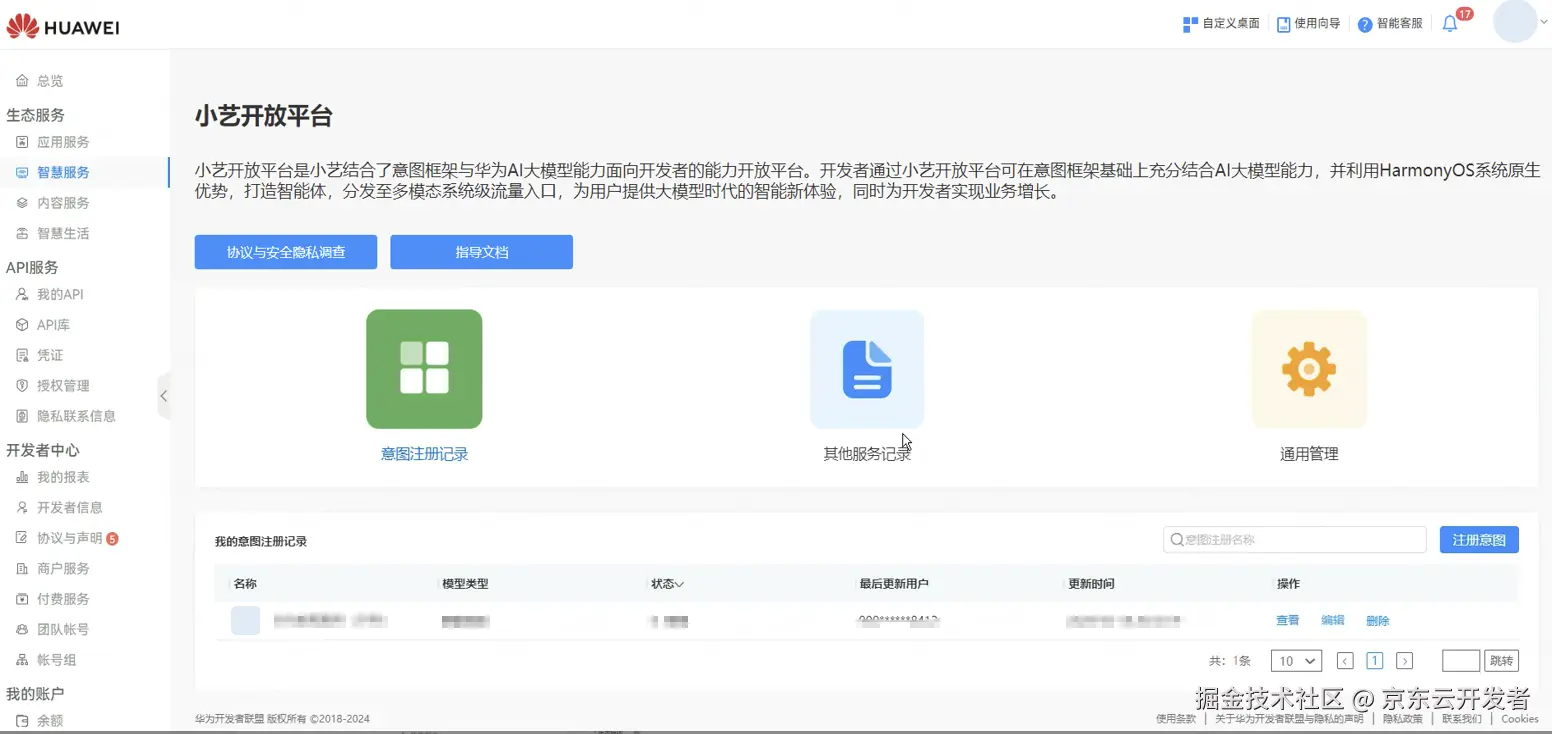Viewport: 1552px width, 734px height.
Task: Click the search magnifier icon
Action: pos(1176,540)
